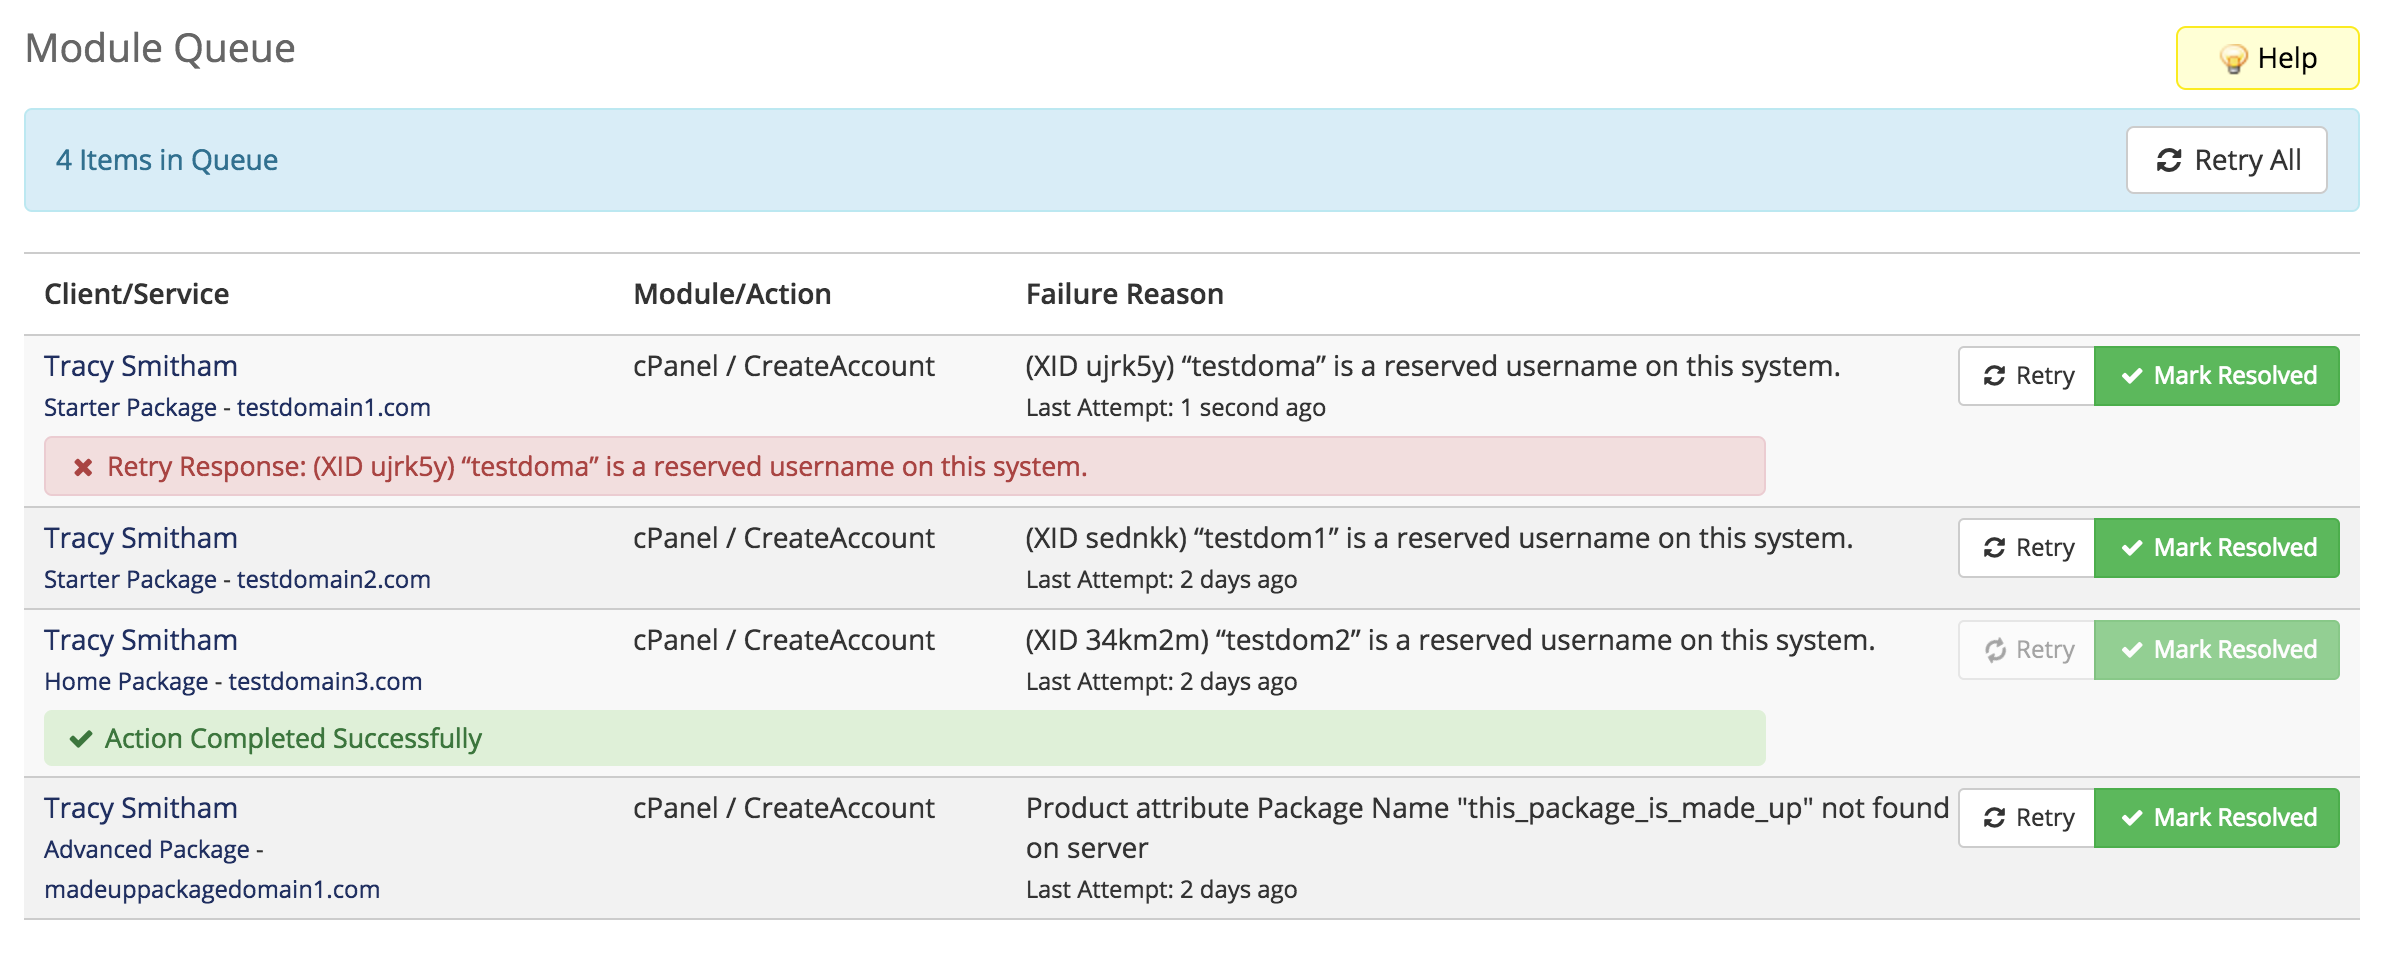
Task: Open Starter Package - testdomain2.com service
Action: [x=237, y=580]
